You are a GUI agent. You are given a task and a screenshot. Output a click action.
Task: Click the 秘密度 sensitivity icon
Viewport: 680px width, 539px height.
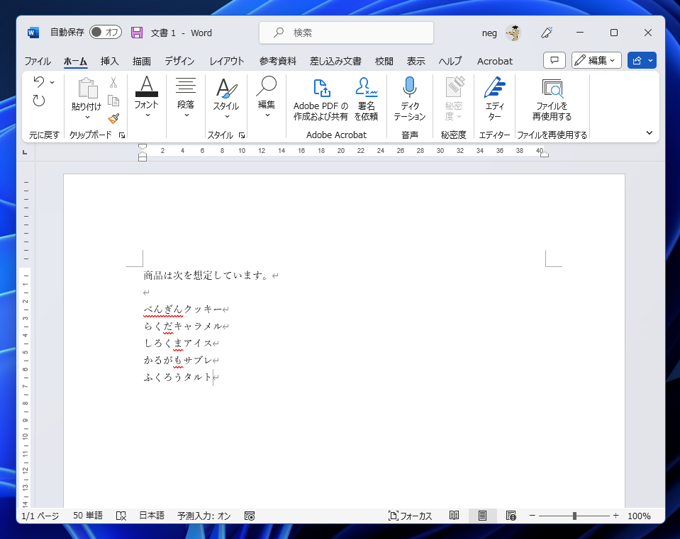click(x=454, y=87)
